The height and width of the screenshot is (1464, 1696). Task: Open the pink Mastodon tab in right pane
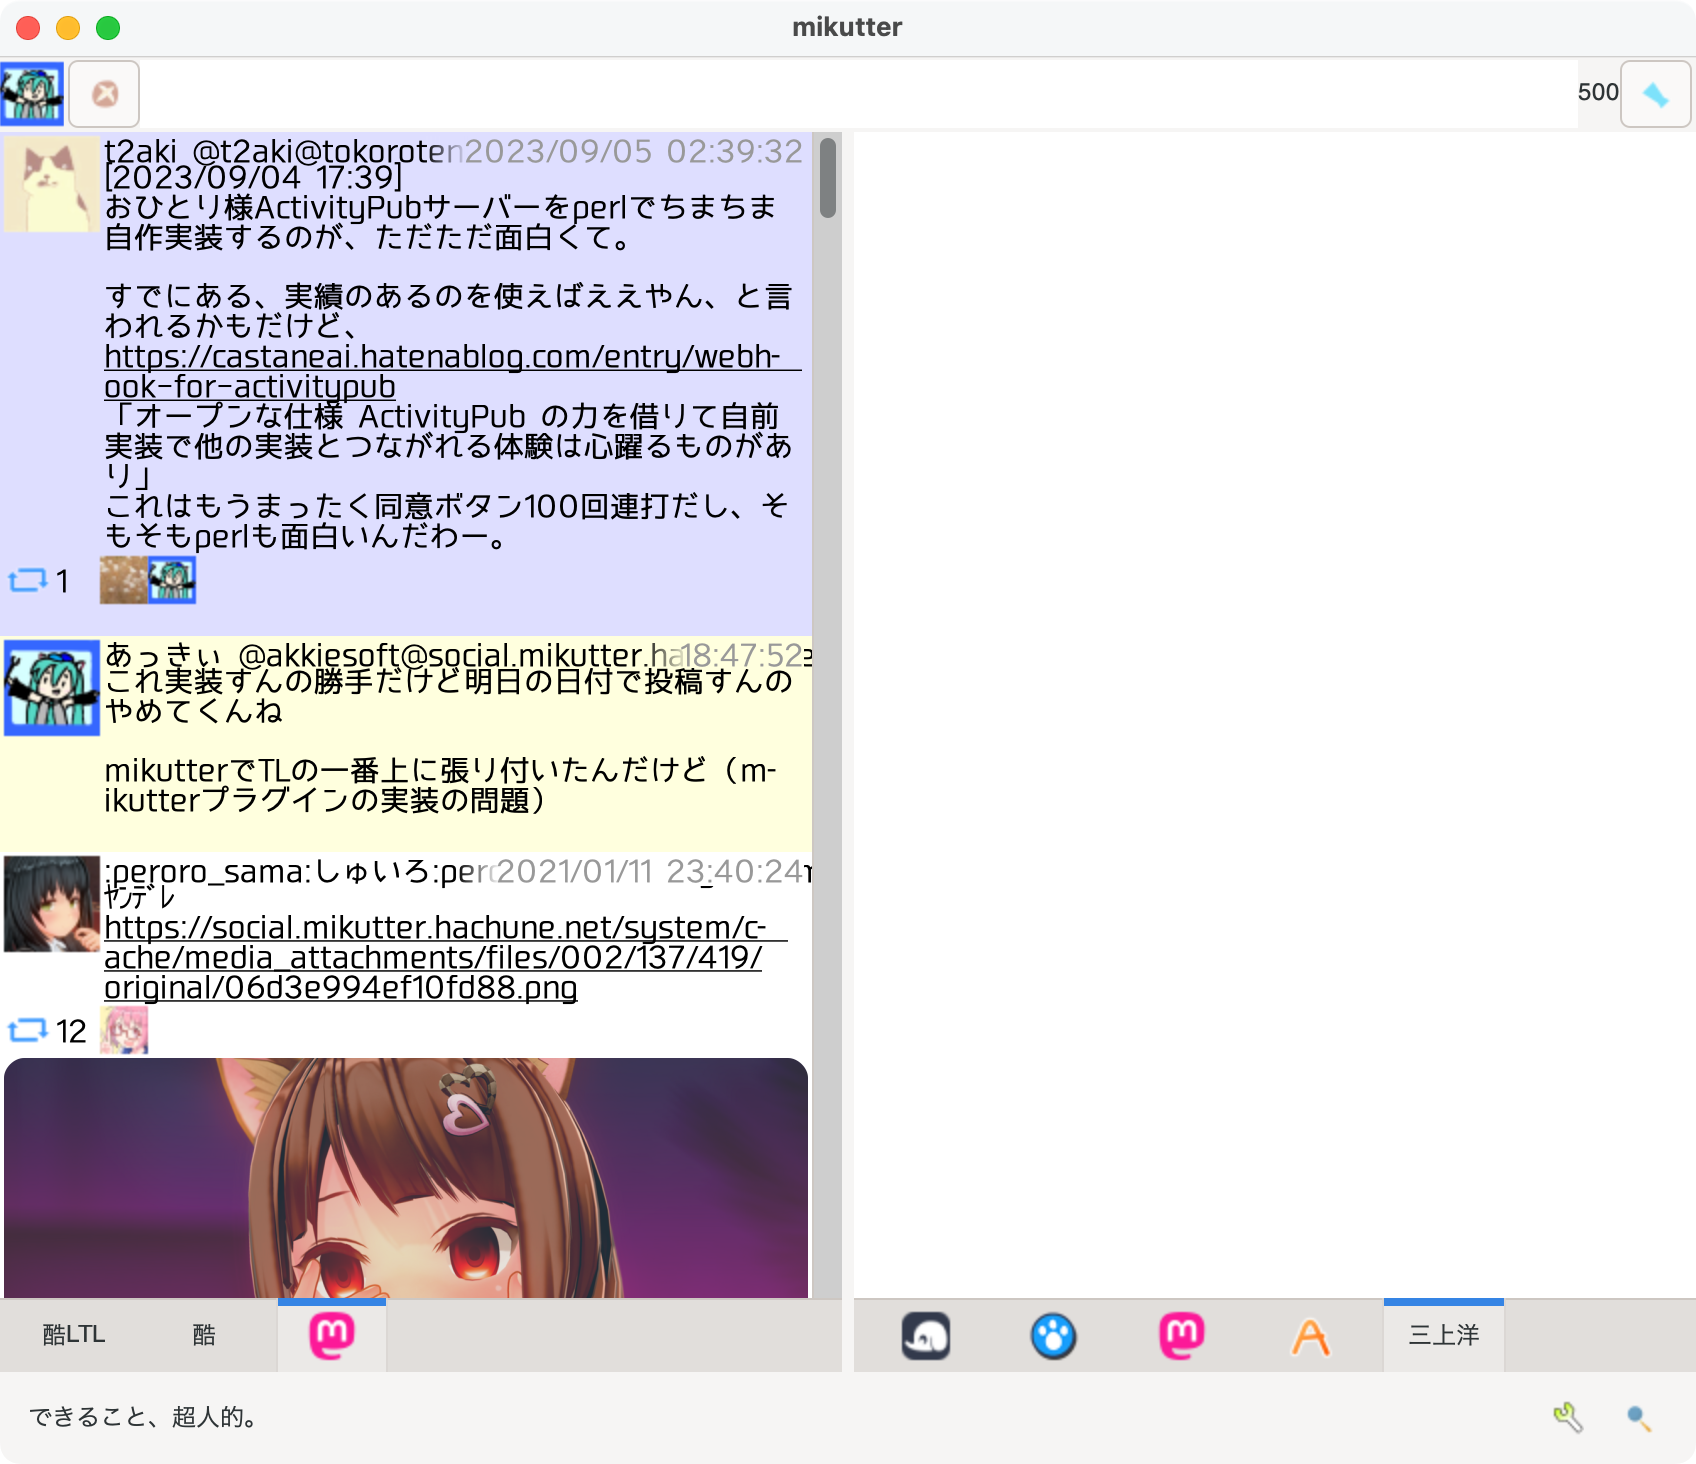click(x=1181, y=1336)
